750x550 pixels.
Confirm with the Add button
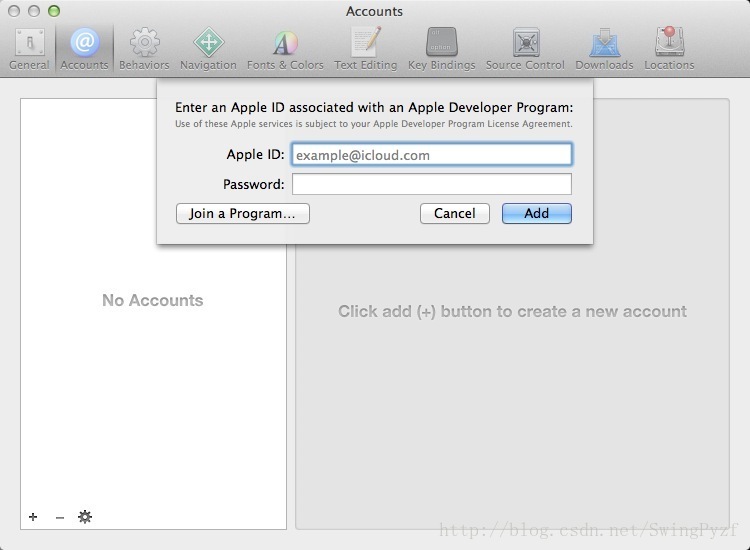click(537, 213)
